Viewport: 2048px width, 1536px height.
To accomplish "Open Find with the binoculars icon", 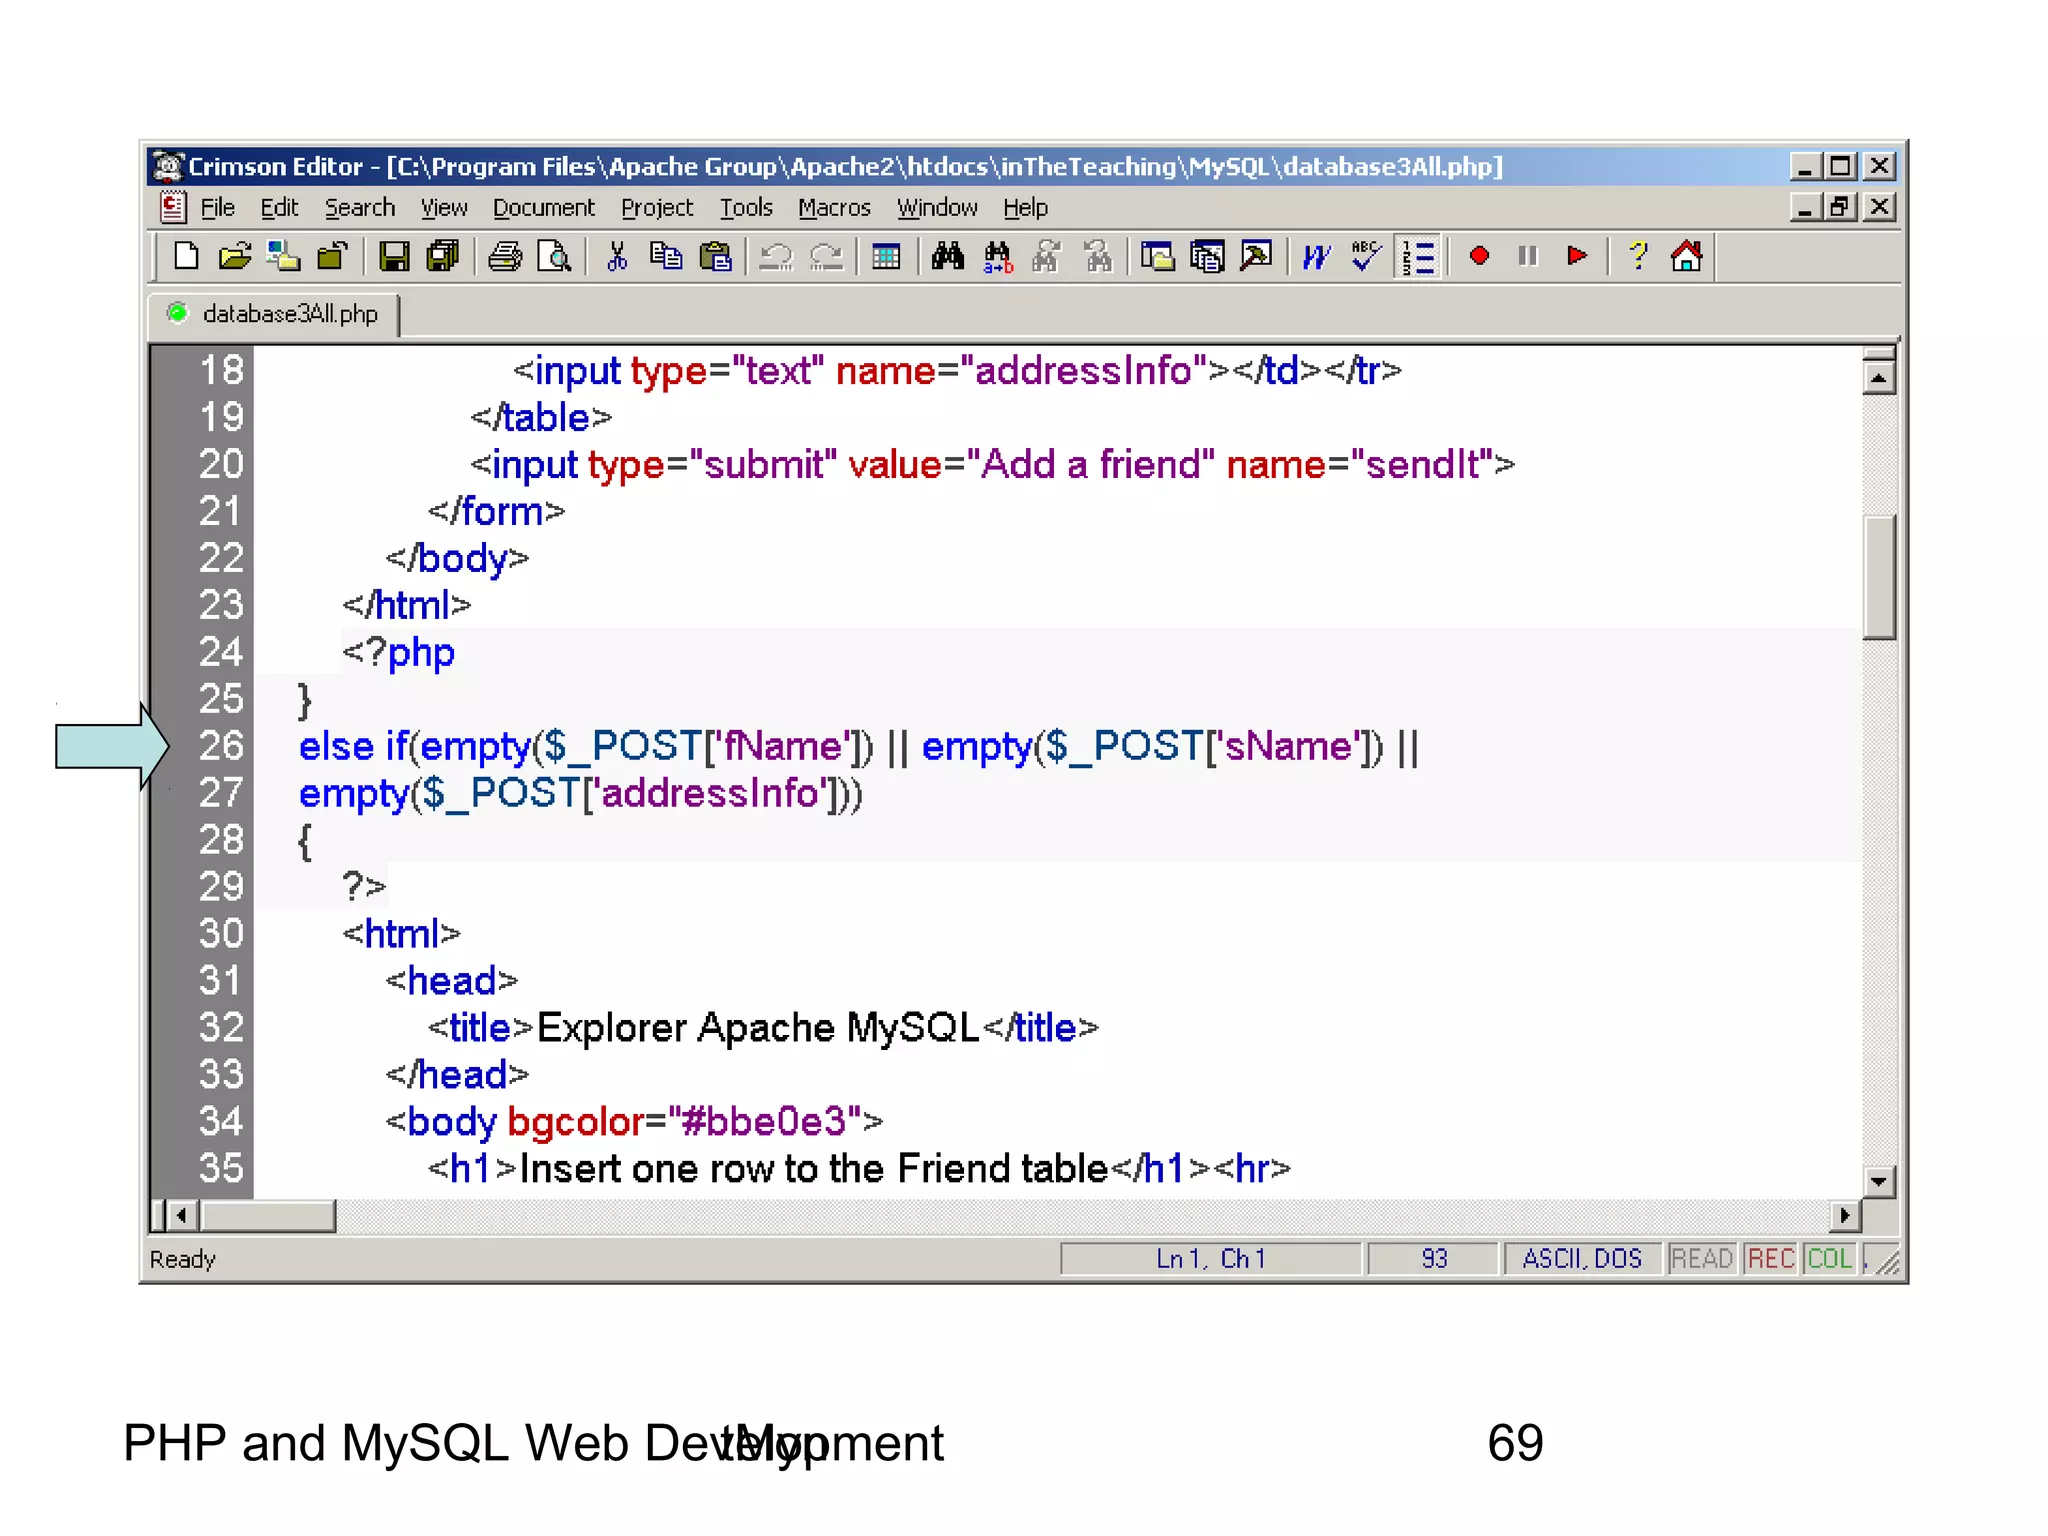I will tap(948, 257).
